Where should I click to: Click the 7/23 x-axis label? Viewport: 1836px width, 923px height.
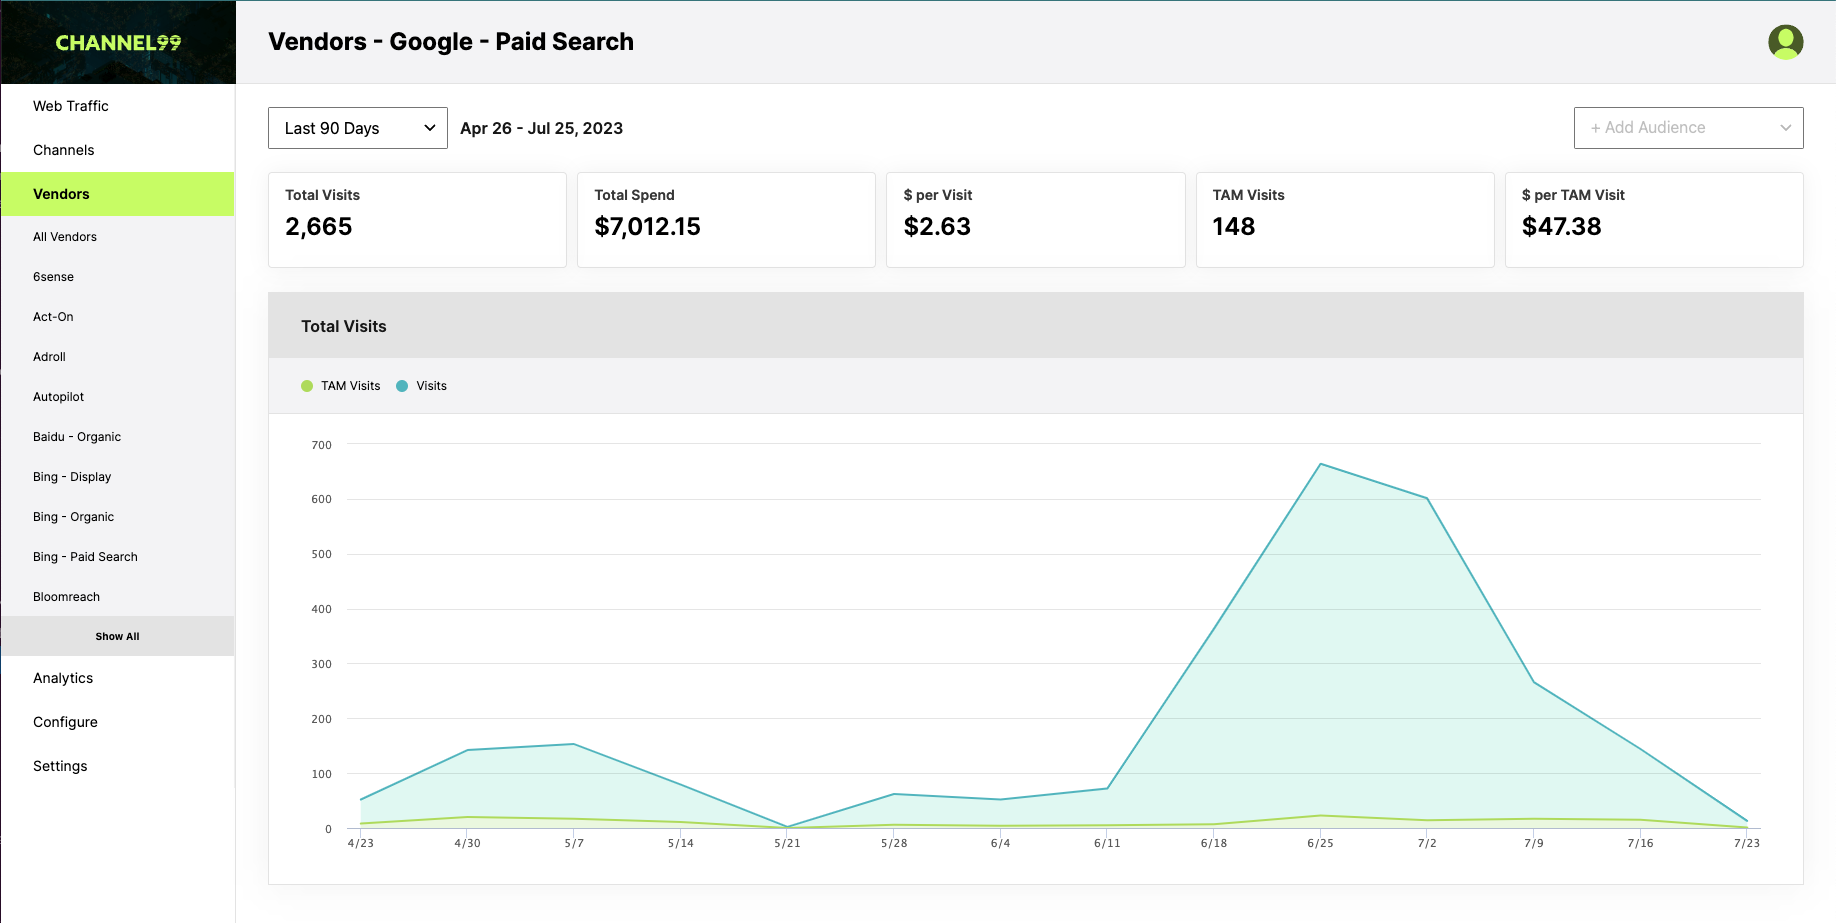click(1747, 843)
